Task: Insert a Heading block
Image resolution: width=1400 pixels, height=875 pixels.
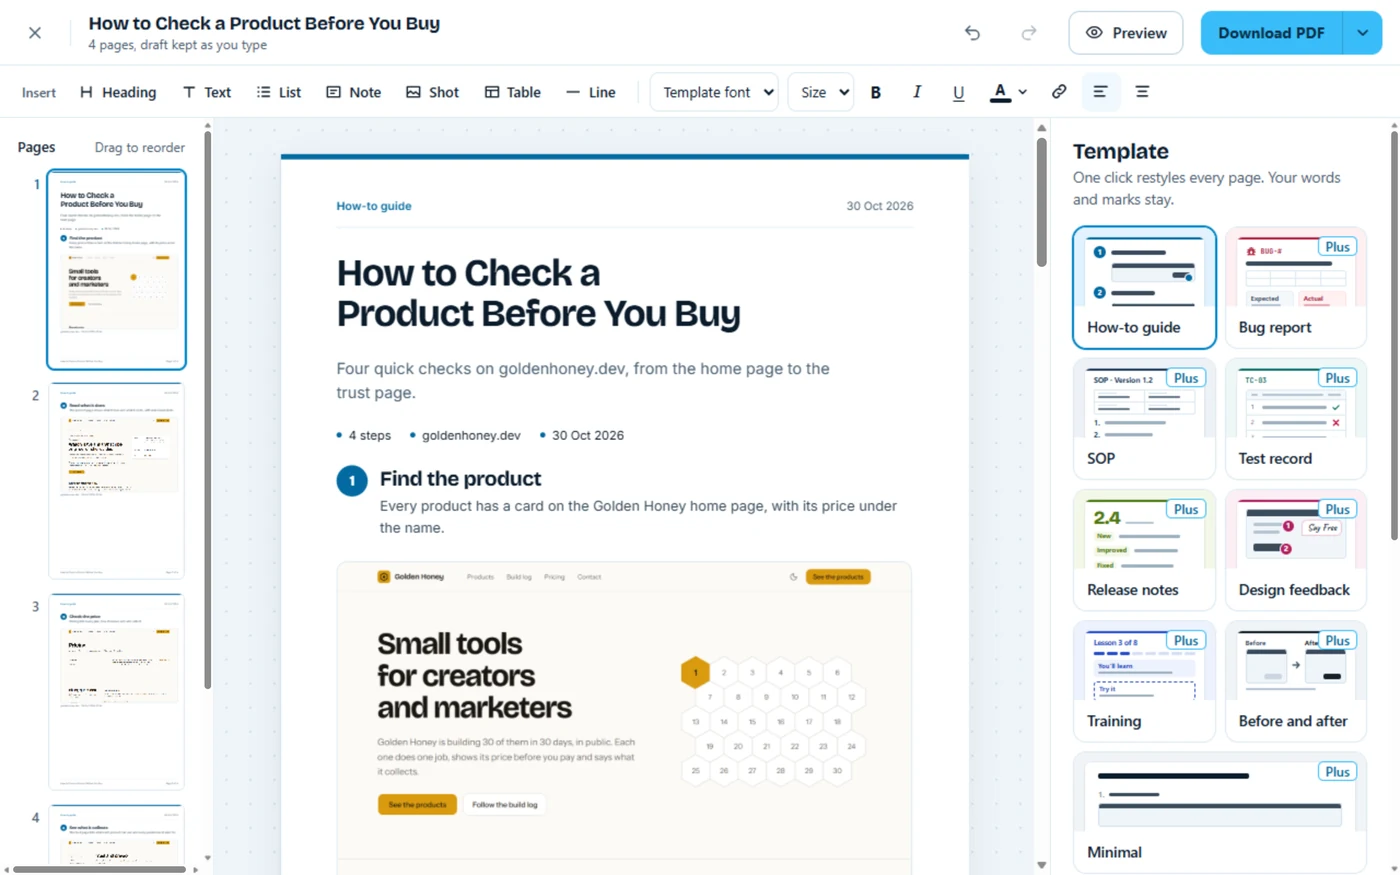Action: point(118,92)
